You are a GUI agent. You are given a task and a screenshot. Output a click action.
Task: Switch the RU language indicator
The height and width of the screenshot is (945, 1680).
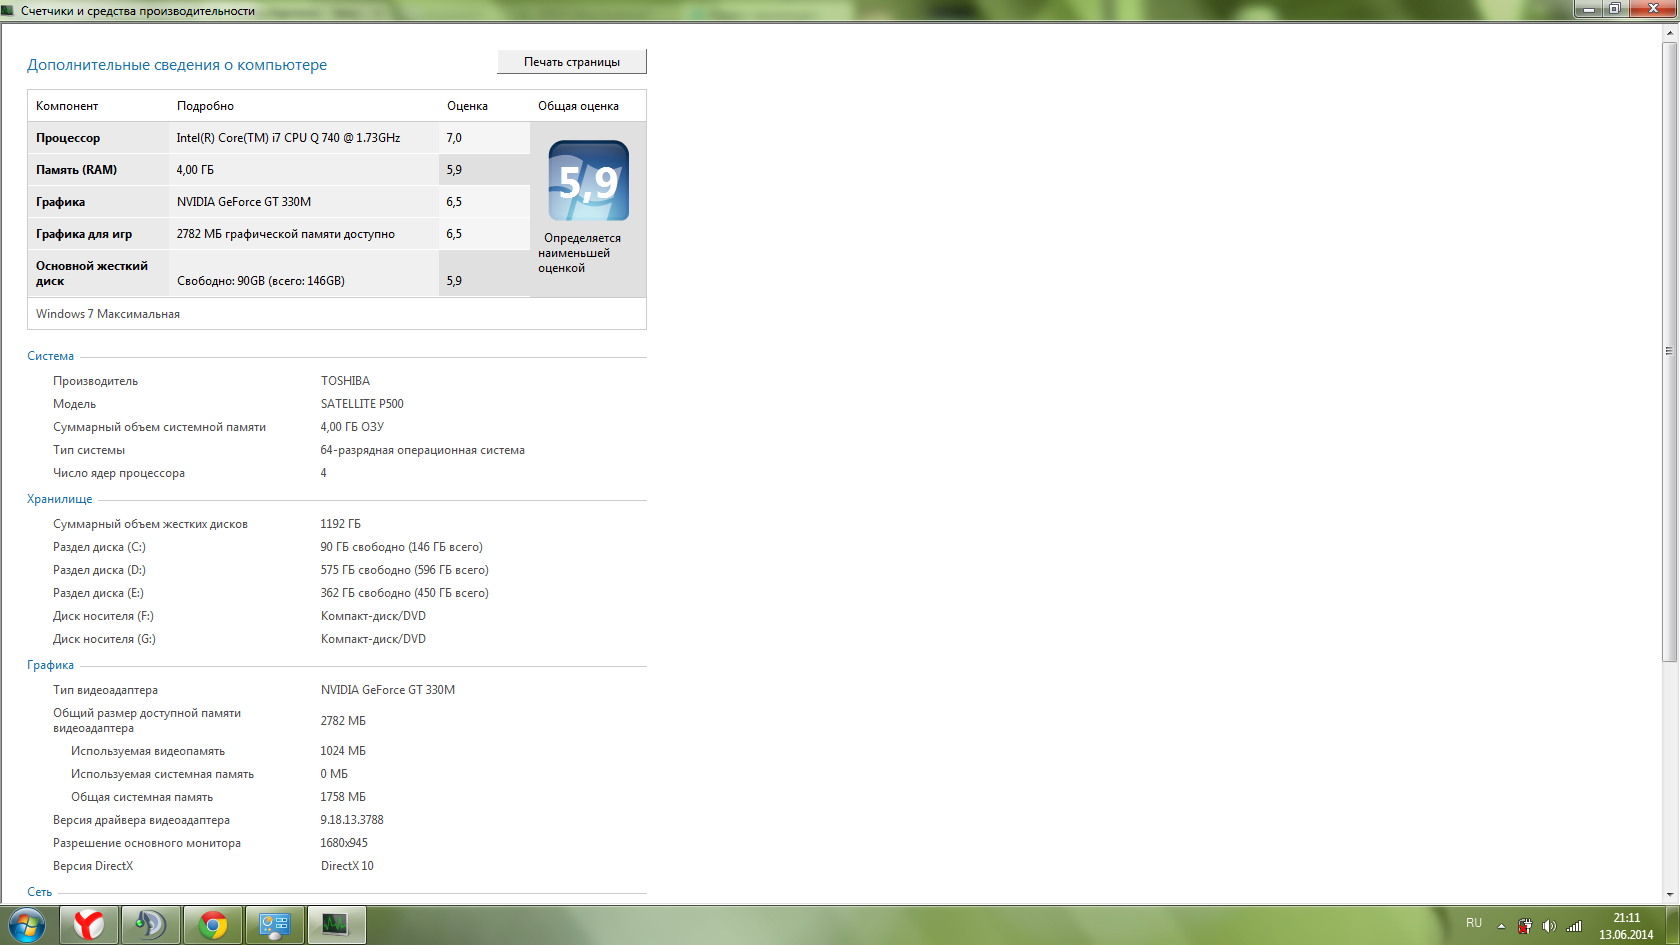tap(1474, 923)
